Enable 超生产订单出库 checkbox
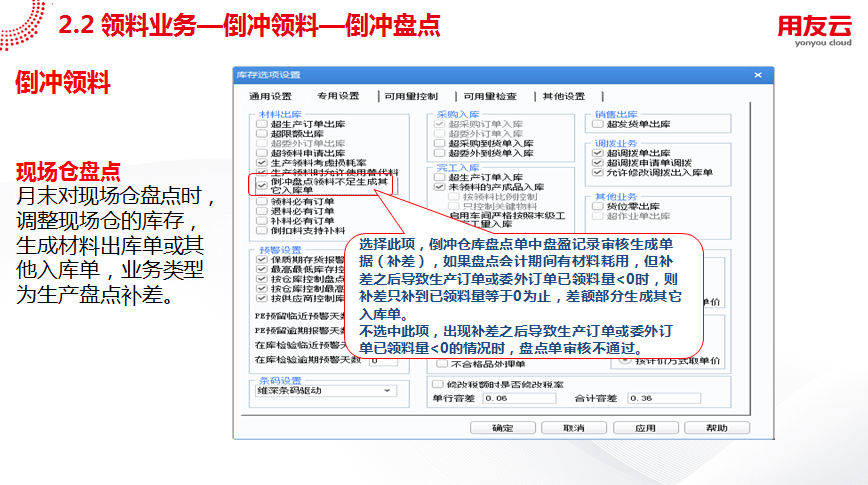This screenshot has height=485, width=868. 262,124
